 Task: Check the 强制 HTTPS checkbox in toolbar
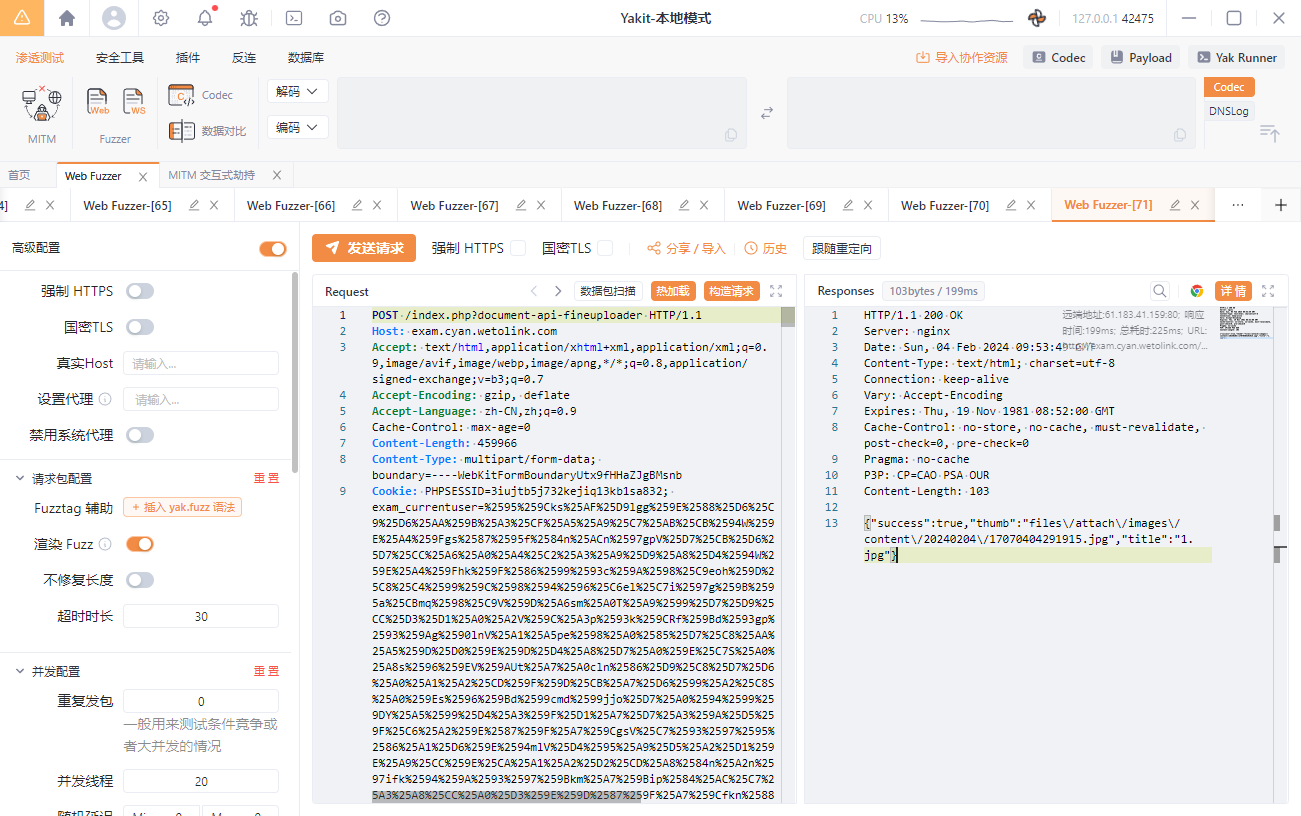pos(518,248)
